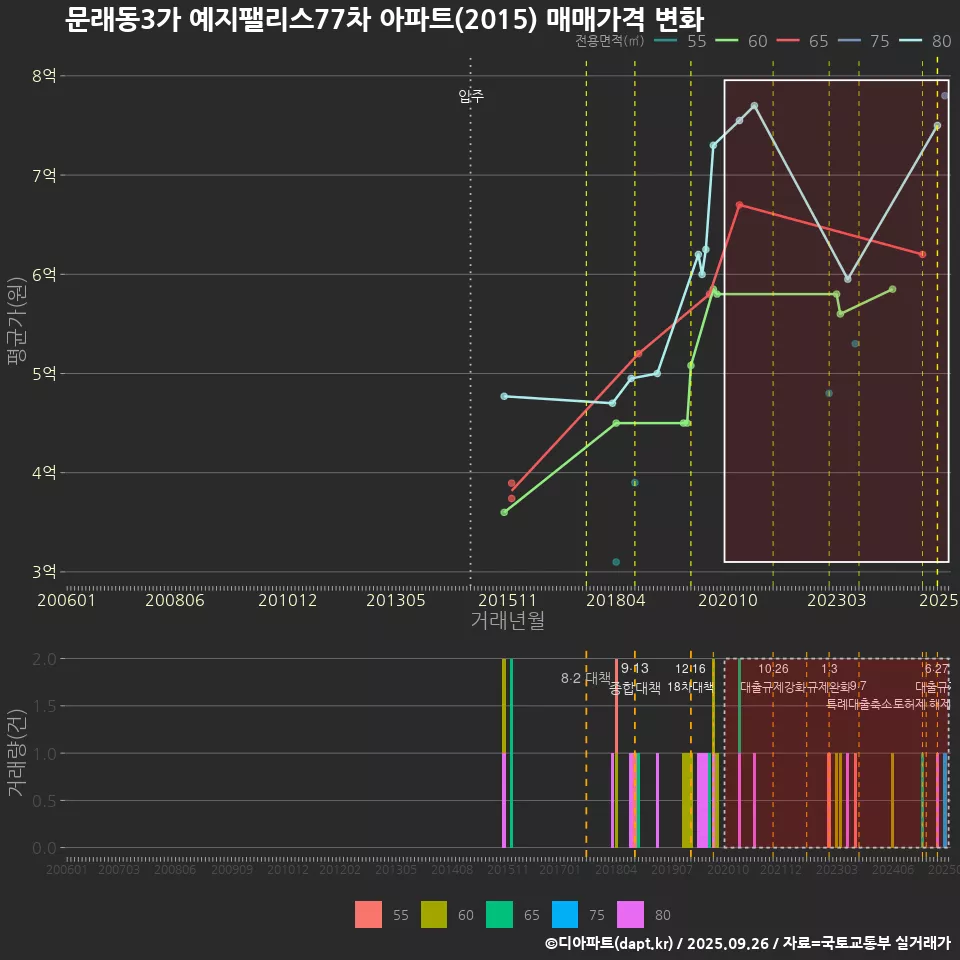Select the blue 75 legend swatch
Image resolution: width=960 pixels, height=960 pixels.
565,914
